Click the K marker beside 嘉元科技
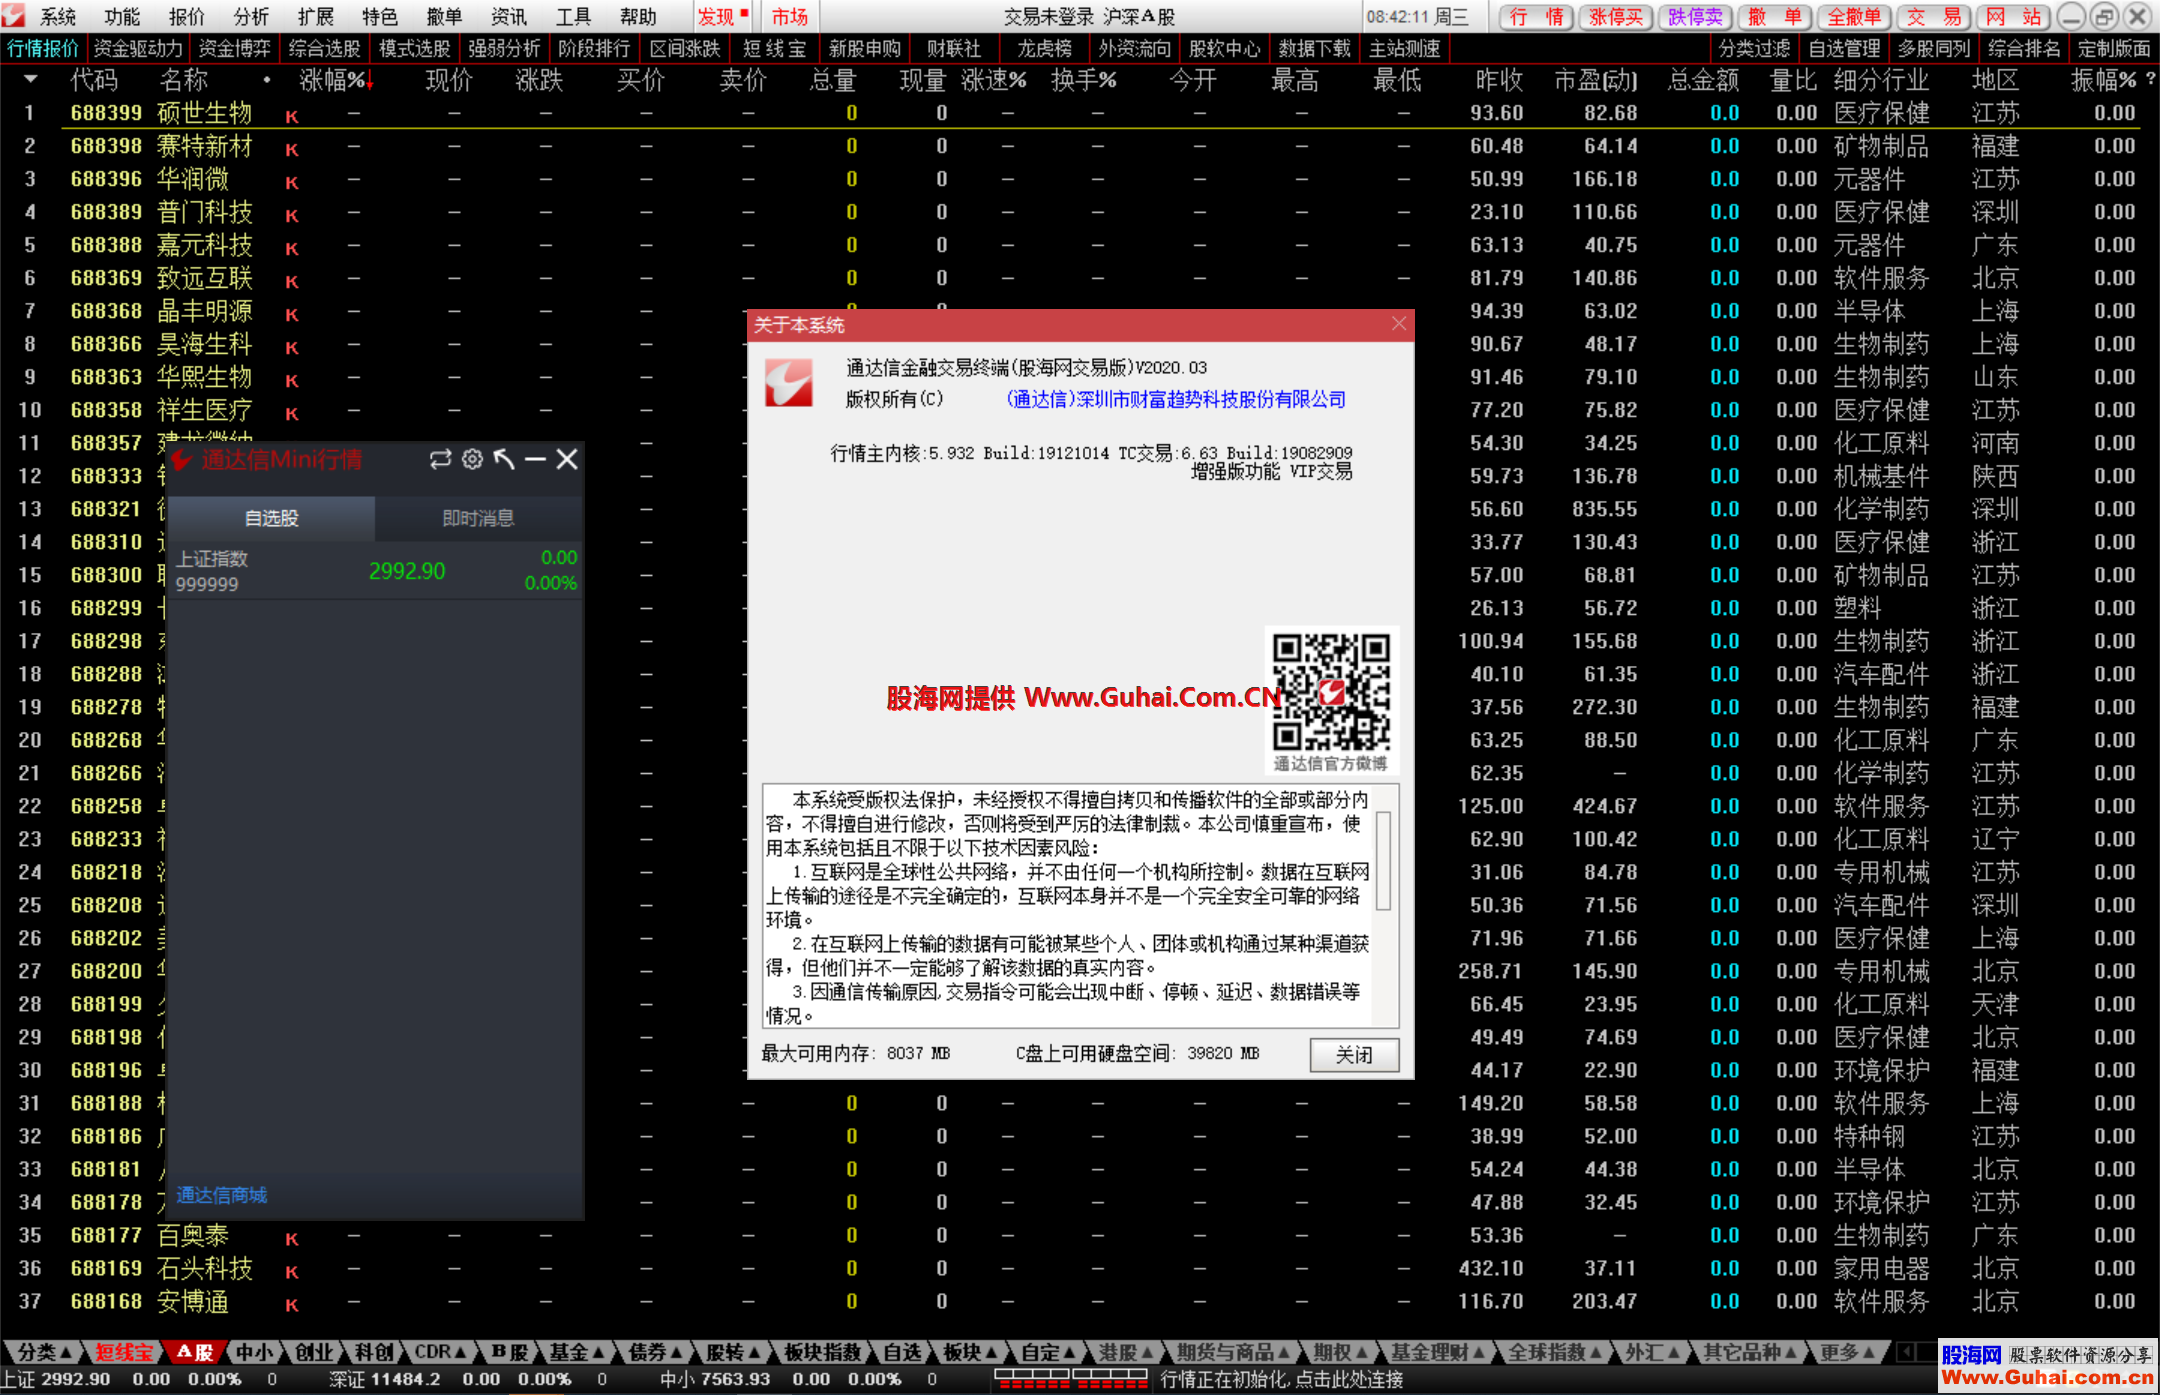Screen dimensions: 2160x1395 (x=292, y=249)
